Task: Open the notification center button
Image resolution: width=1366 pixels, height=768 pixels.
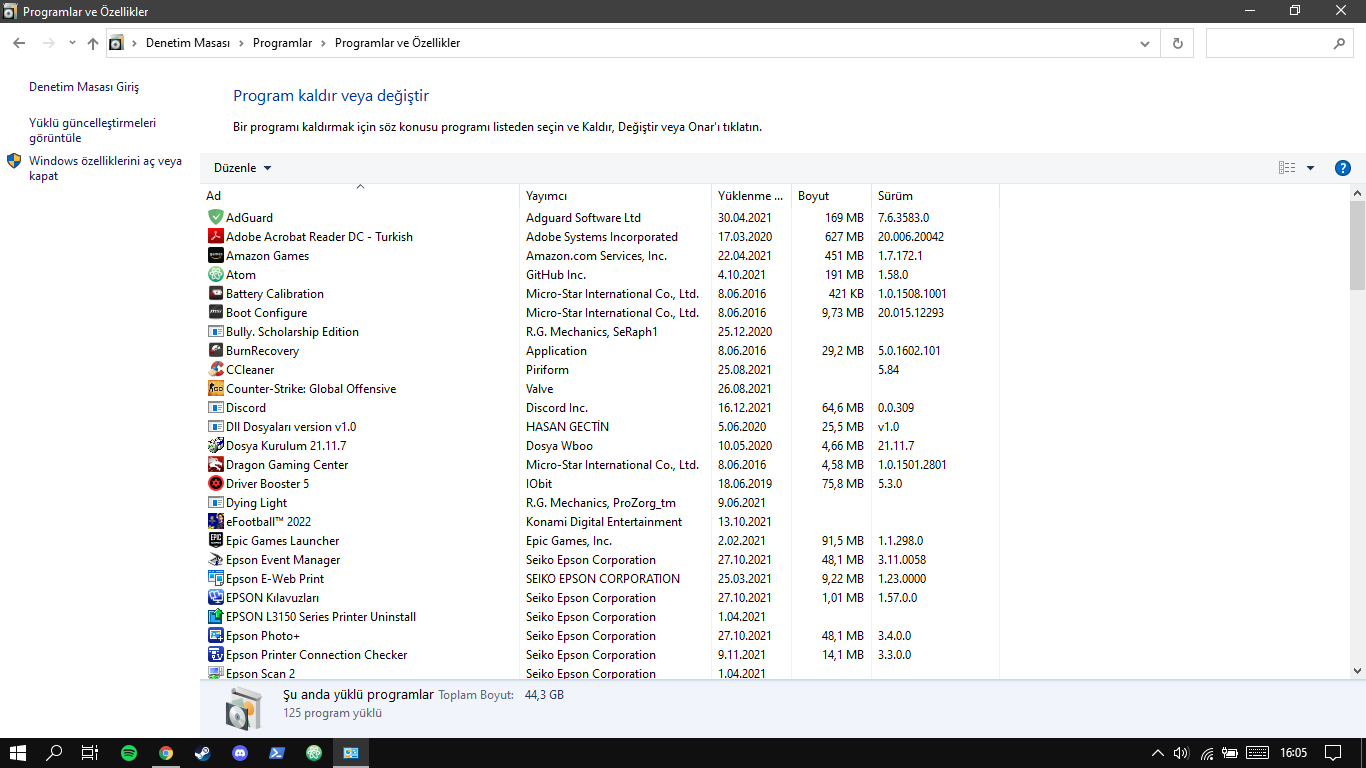Action: click(x=1333, y=753)
